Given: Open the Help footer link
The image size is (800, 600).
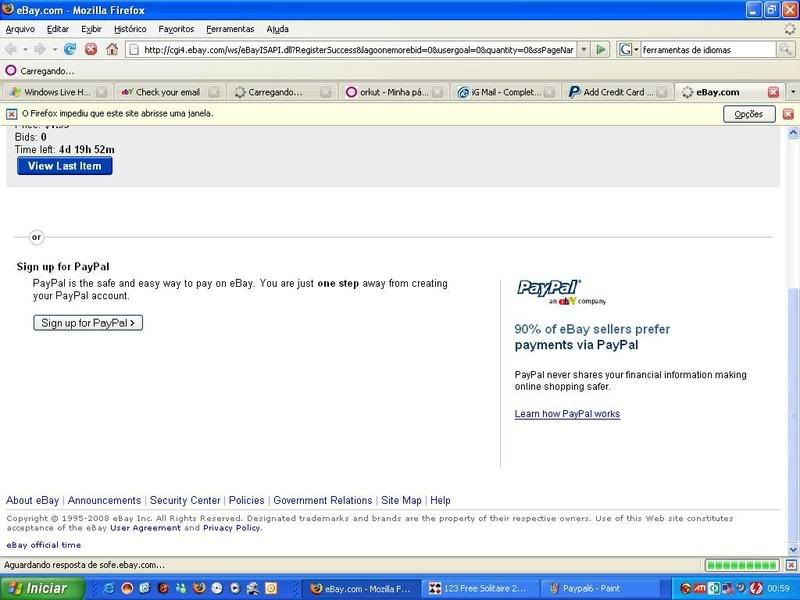Looking at the screenshot, I should tap(440, 501).
